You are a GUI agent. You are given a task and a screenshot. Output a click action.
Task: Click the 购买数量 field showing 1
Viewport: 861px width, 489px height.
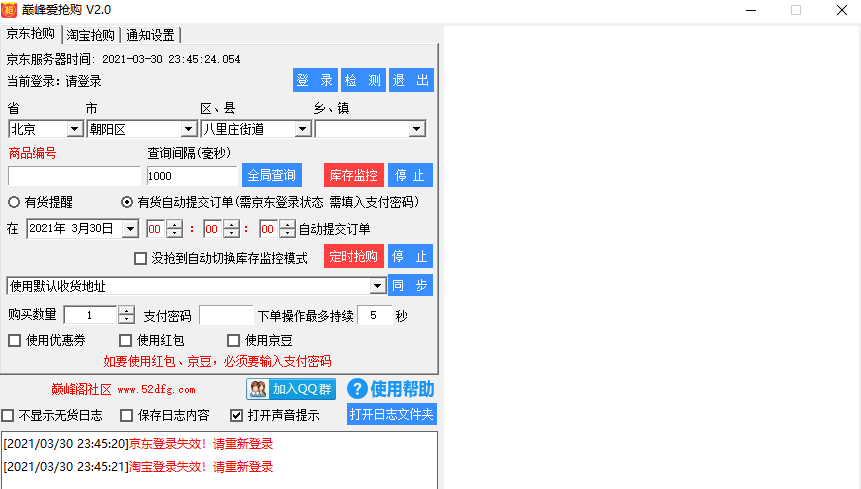coord(91,315)
